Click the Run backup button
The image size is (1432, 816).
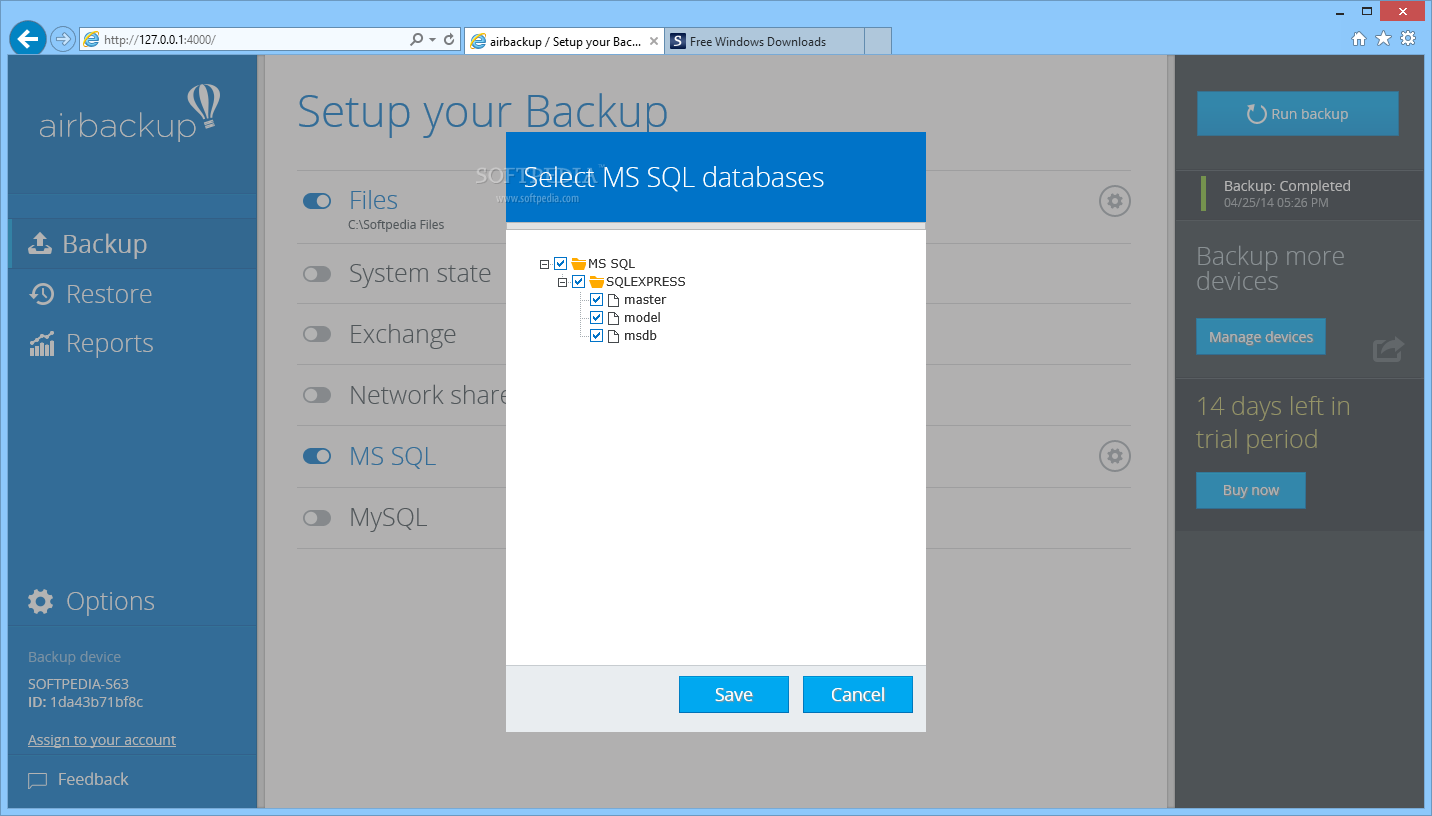1298,114
